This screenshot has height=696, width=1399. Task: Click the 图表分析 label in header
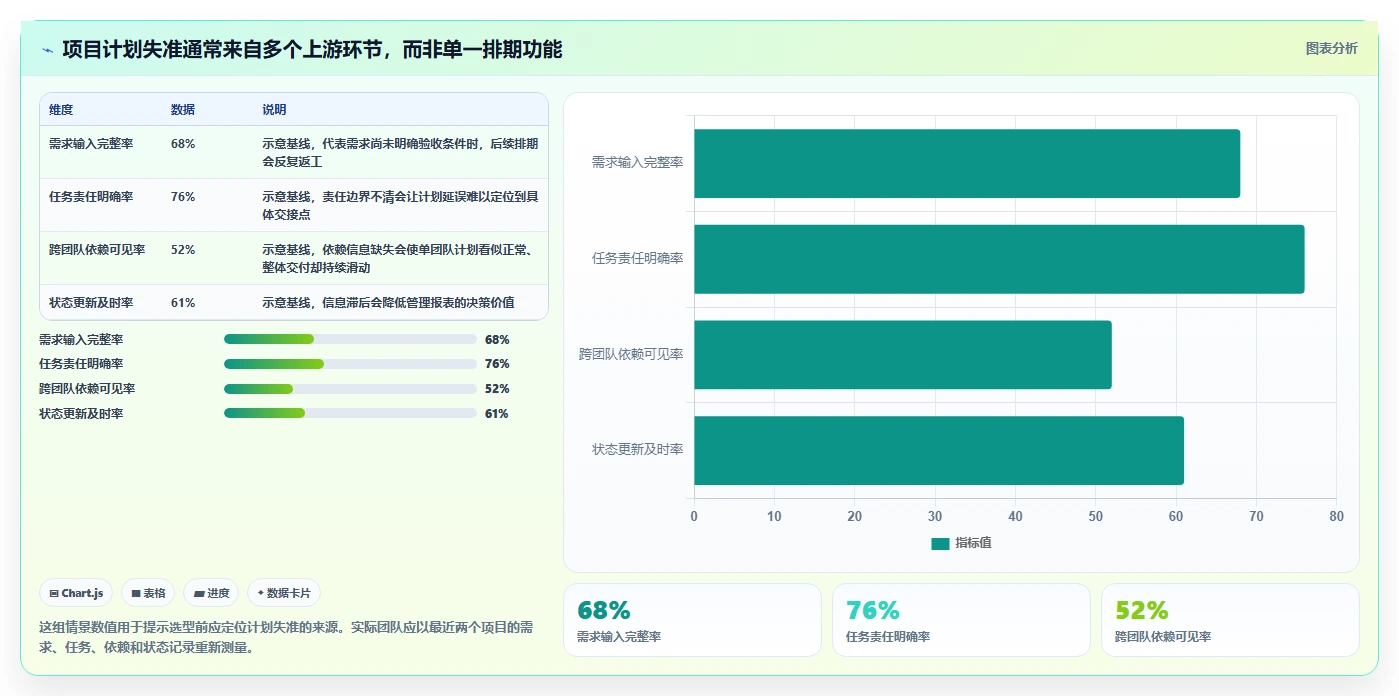tap(1331, 48)
